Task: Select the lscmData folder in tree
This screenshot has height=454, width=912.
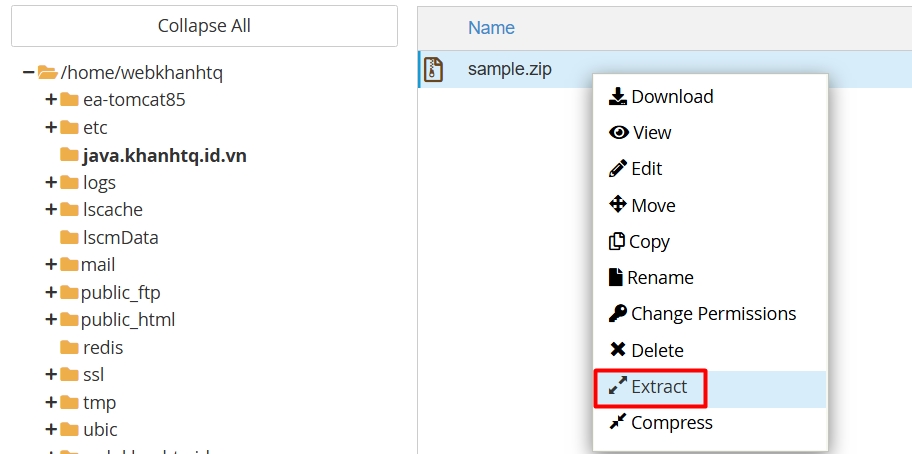Action: point(120,238)
